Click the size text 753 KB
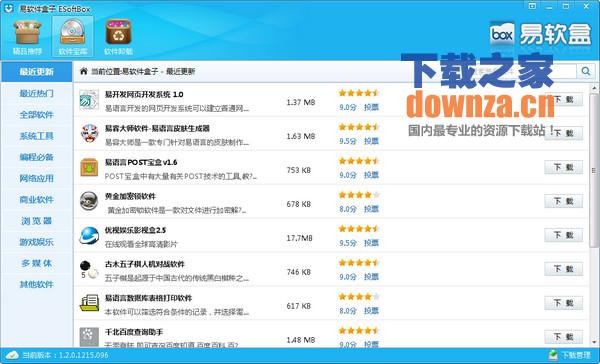This screenshot has height=364, width=600. 299,170
